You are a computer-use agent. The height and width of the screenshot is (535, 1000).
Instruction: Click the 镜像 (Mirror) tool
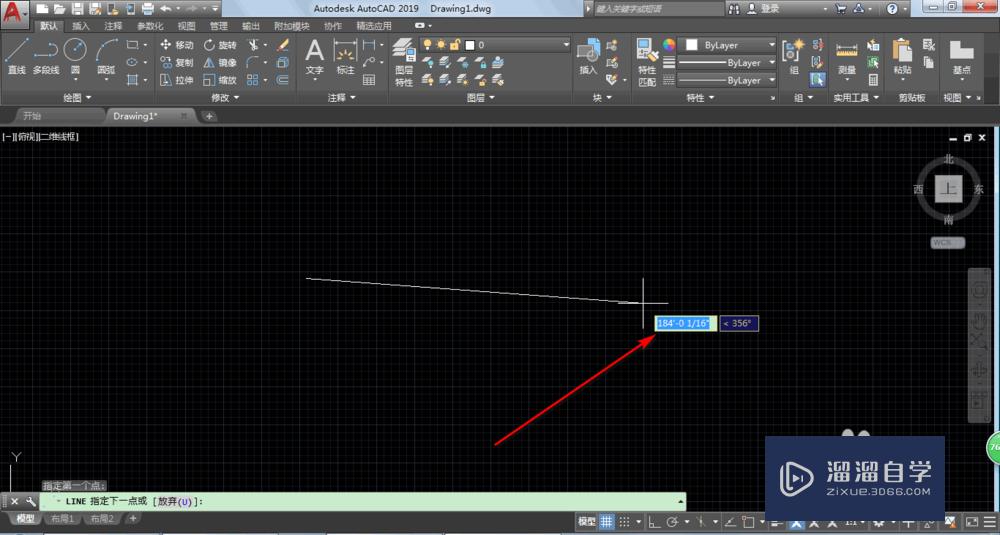(220, 62)
